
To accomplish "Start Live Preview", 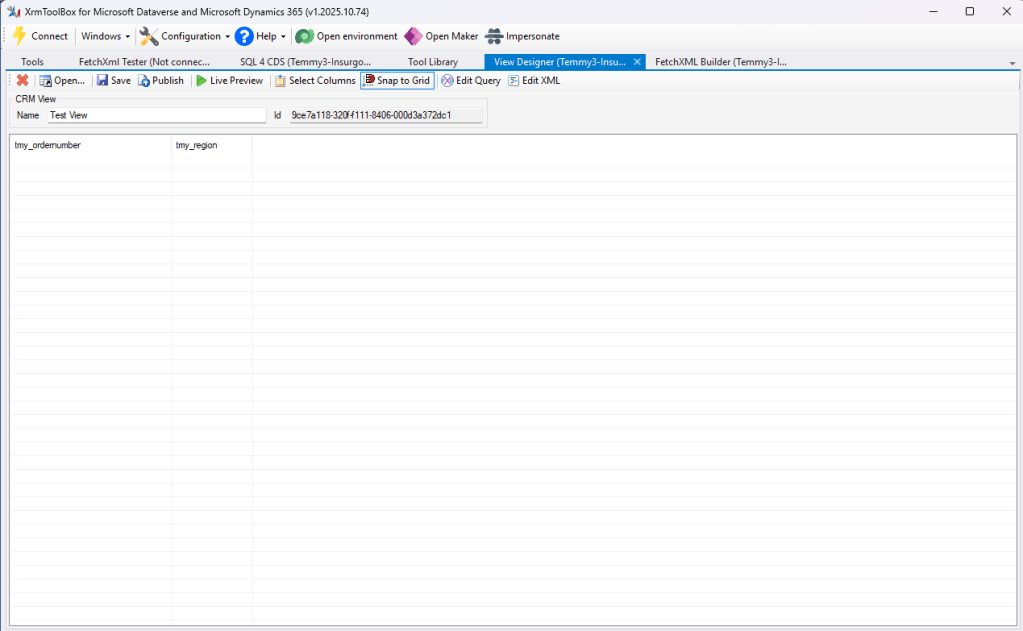I will tap(230, 80).
